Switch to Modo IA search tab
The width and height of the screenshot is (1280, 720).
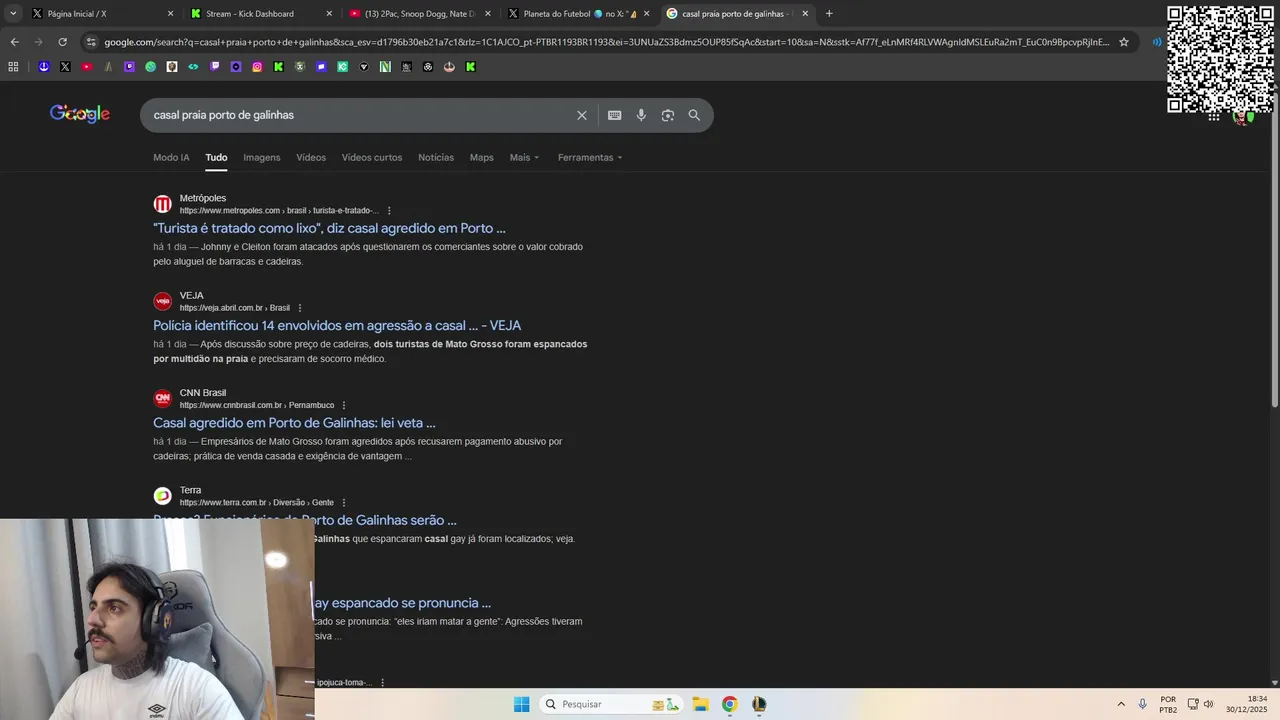tap(171, 157)
